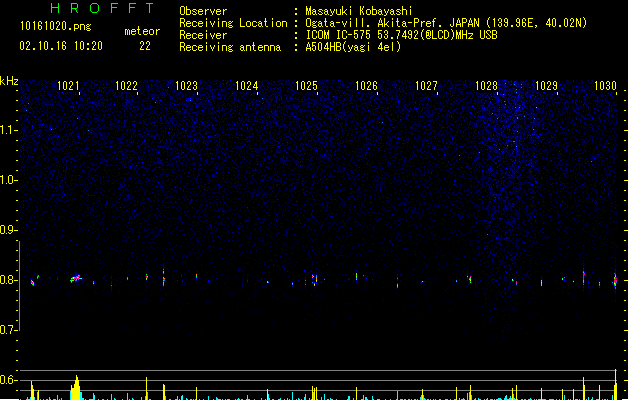Screen dimensions: 629x400
Task: Click the date stamp 02.10.16 10:20
Action: click(x=61, y=46)
